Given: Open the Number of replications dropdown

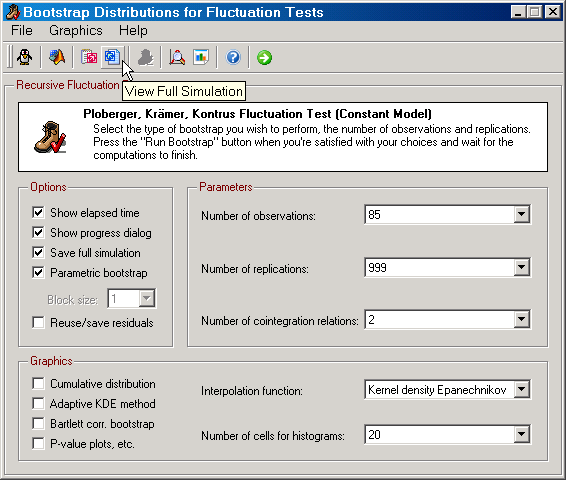Looking at the screenshot, I should (x=522, y=267).
